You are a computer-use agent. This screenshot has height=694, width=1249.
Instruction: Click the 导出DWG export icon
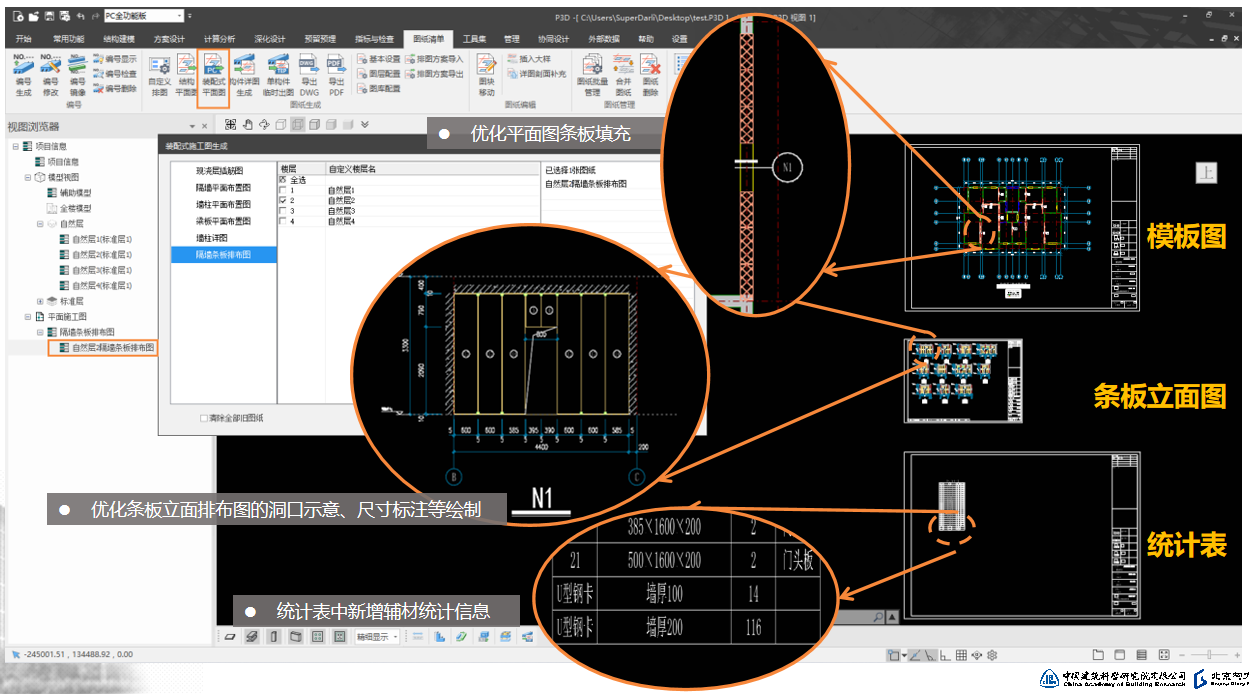(309, 75)
